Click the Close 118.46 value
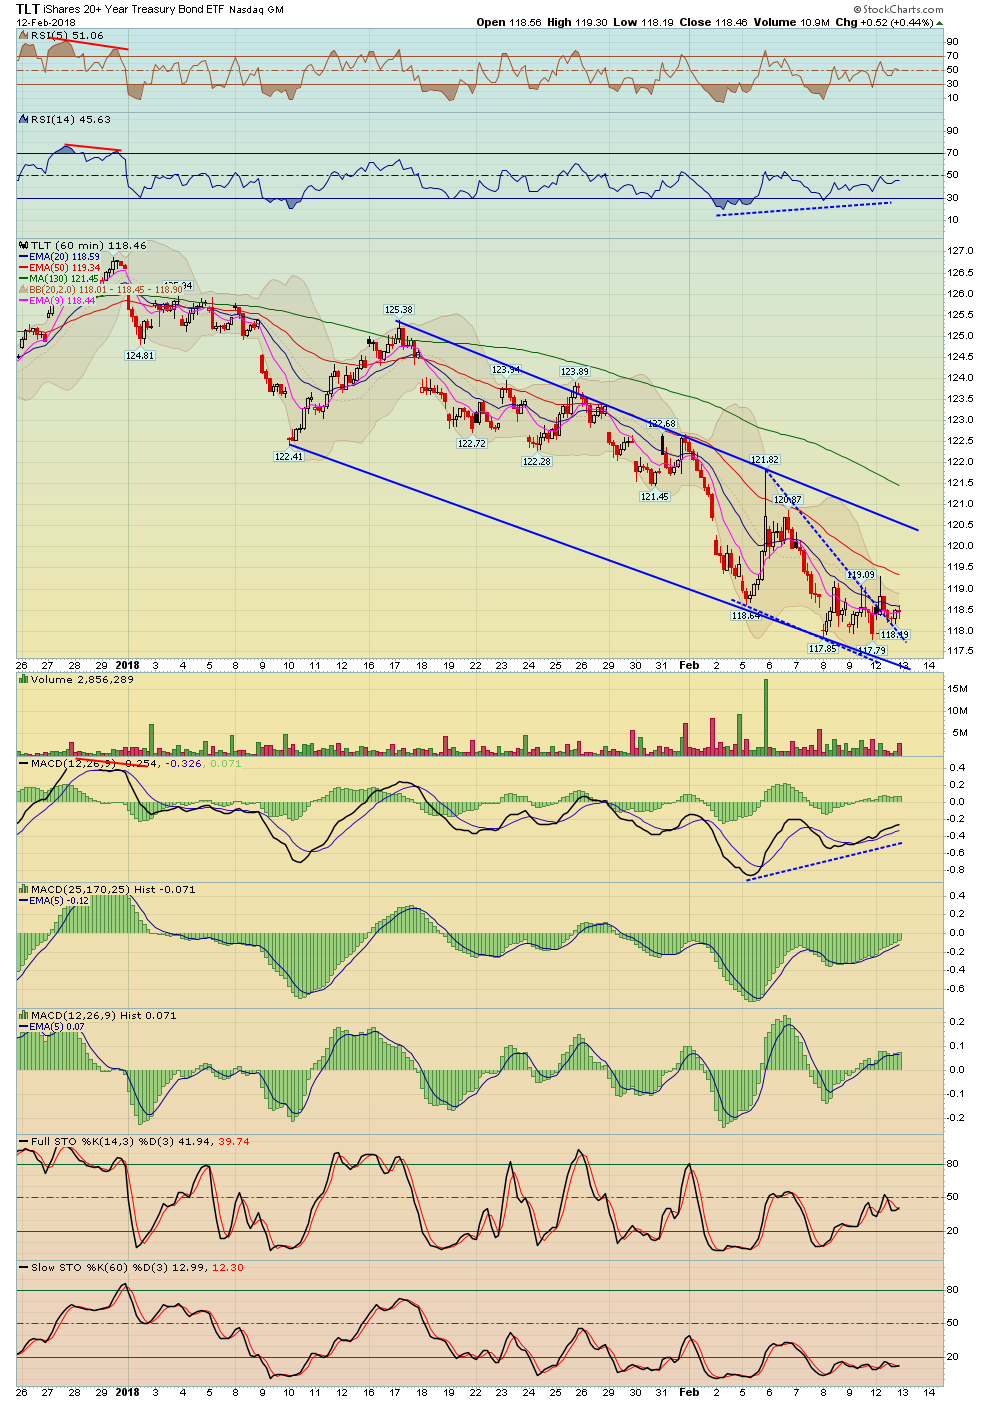990x1401 pixels. point(712,22)
